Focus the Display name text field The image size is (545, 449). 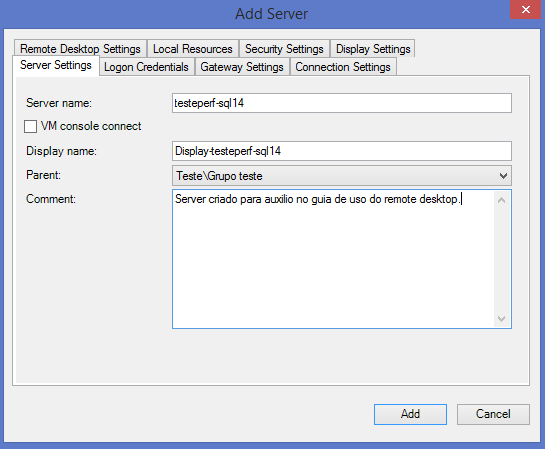[342, 151]
